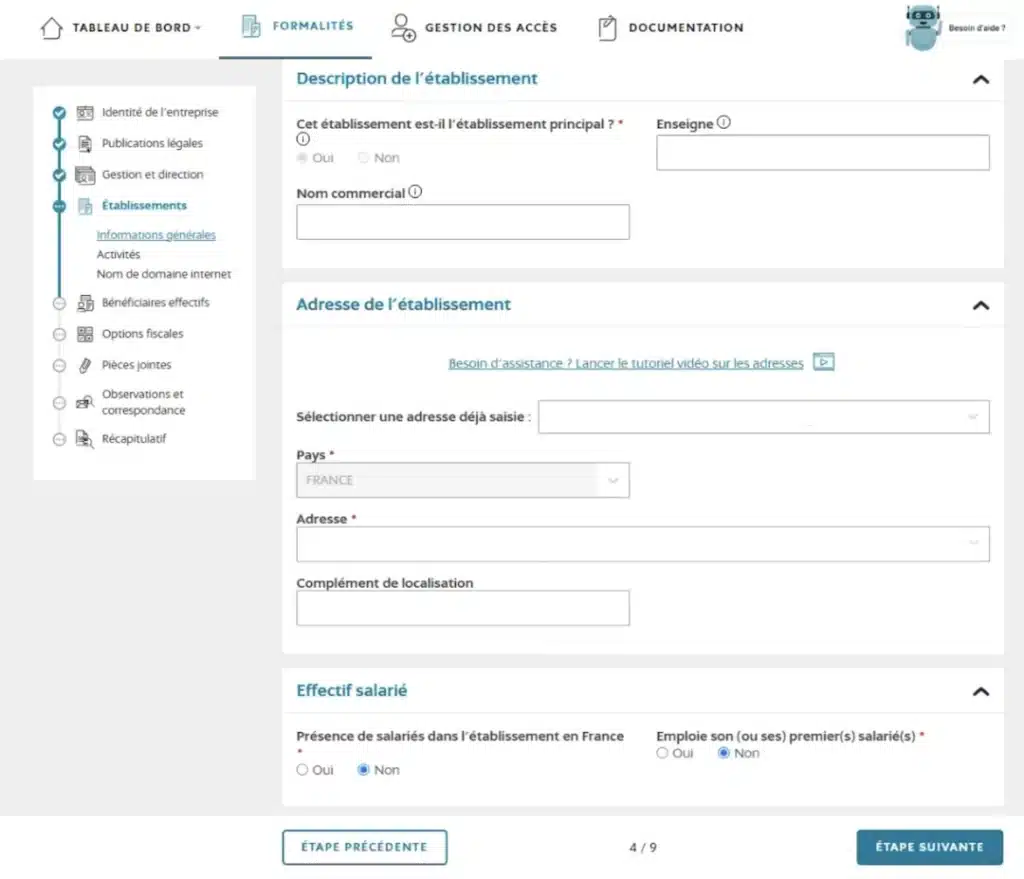Click the Récapitulatif step icon

point(86,438)
